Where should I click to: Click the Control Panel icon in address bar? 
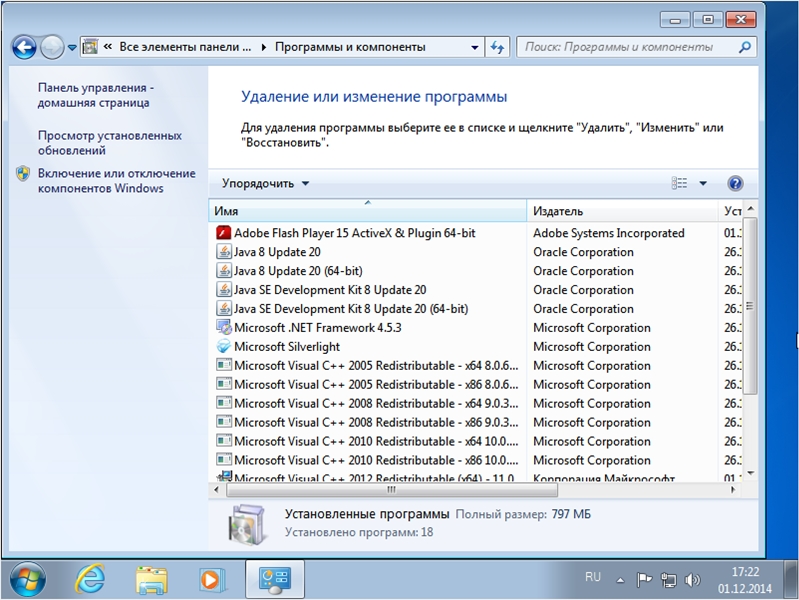pyautogui.click(x=90, y=47)
